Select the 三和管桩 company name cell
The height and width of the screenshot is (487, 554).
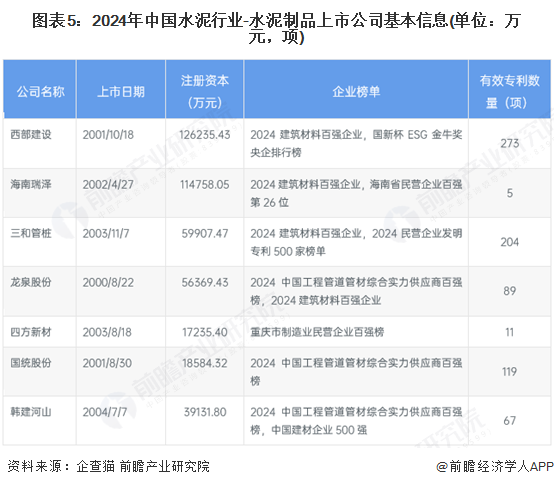40,242
